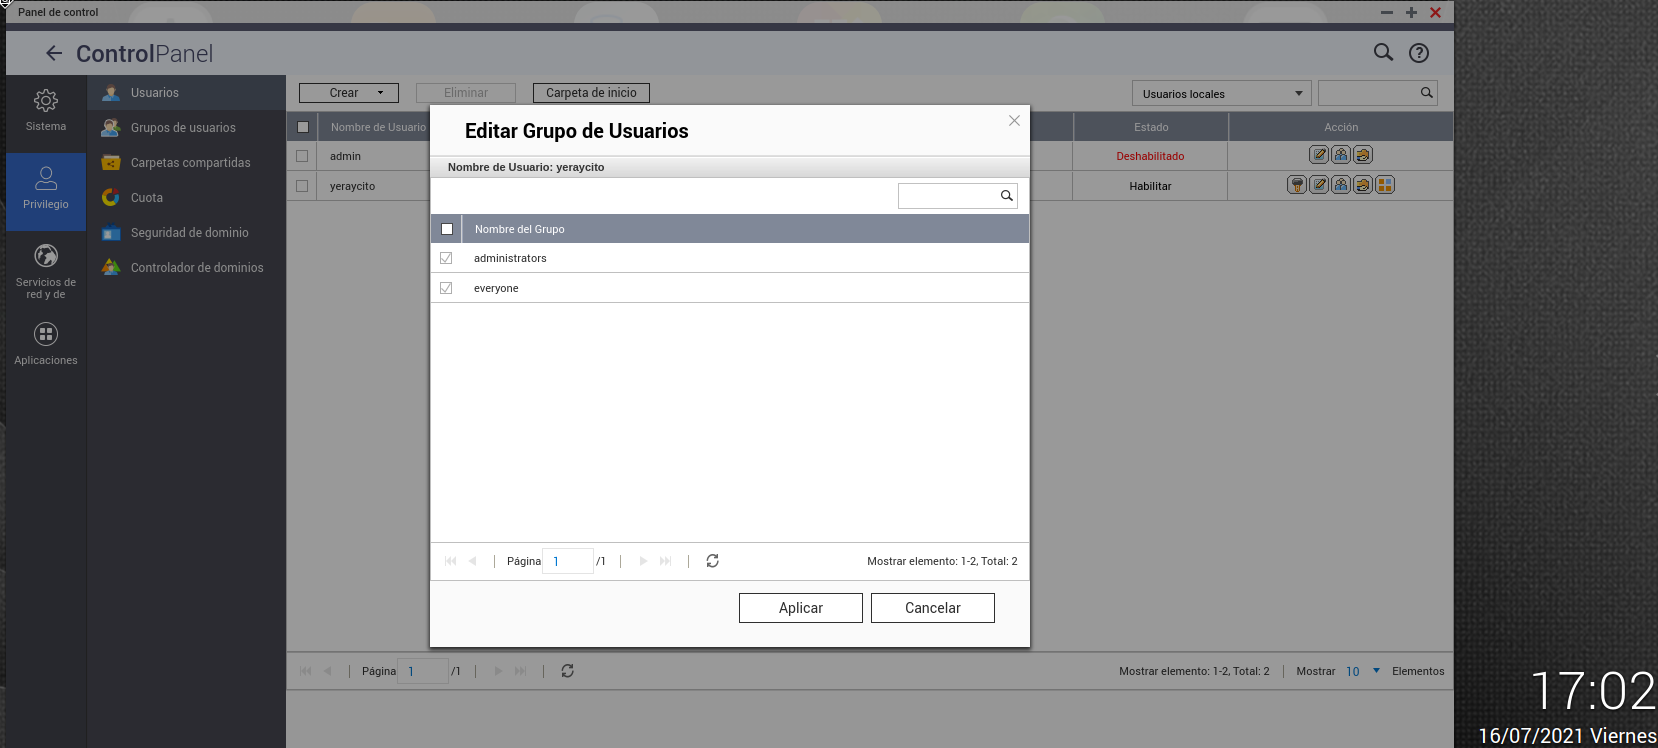This screenshot has height=748, width=1658.
Task: Open the Usuarios locales dropdown
Action: tap(1221, 94)
